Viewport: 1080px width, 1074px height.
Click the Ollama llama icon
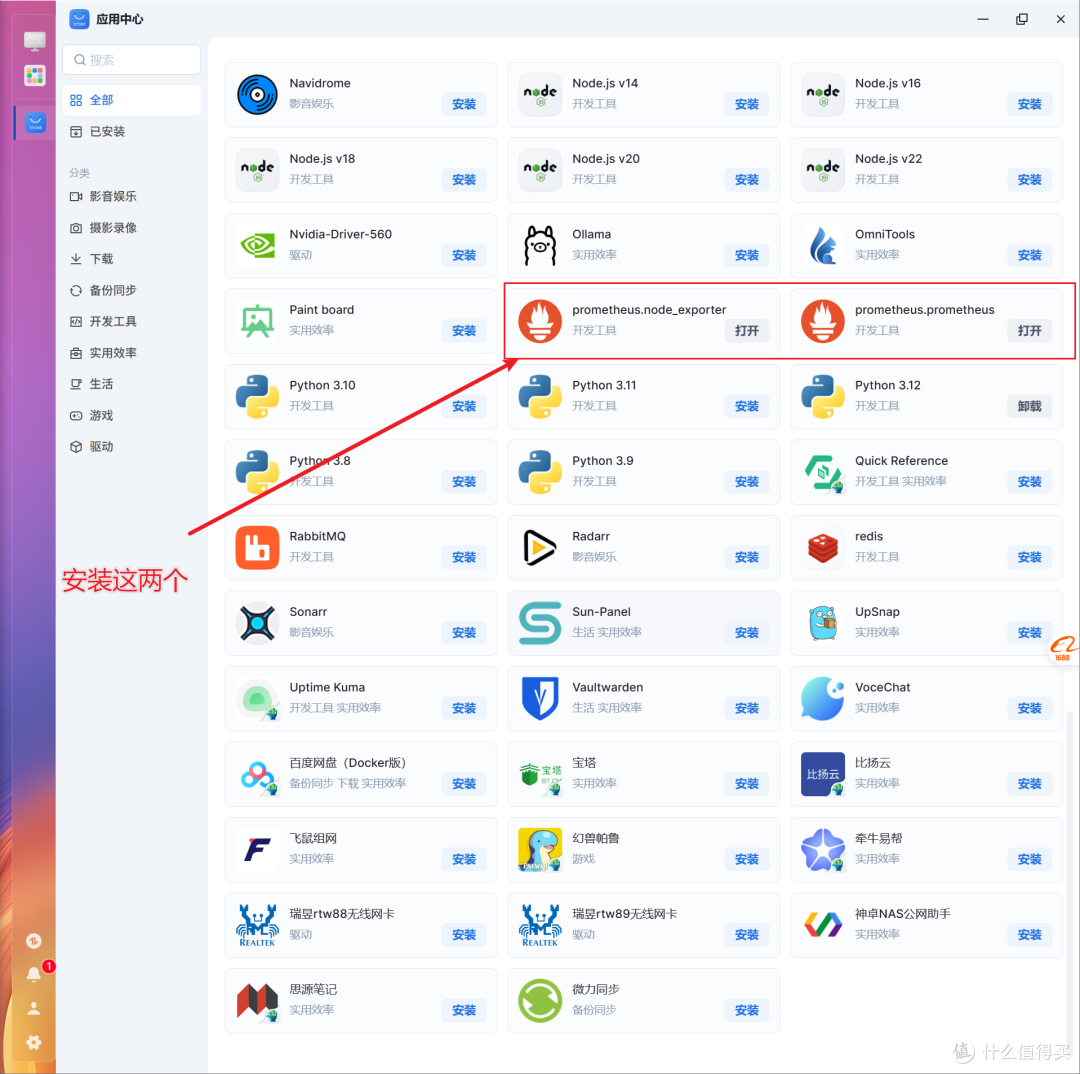[x=540, y=245]
